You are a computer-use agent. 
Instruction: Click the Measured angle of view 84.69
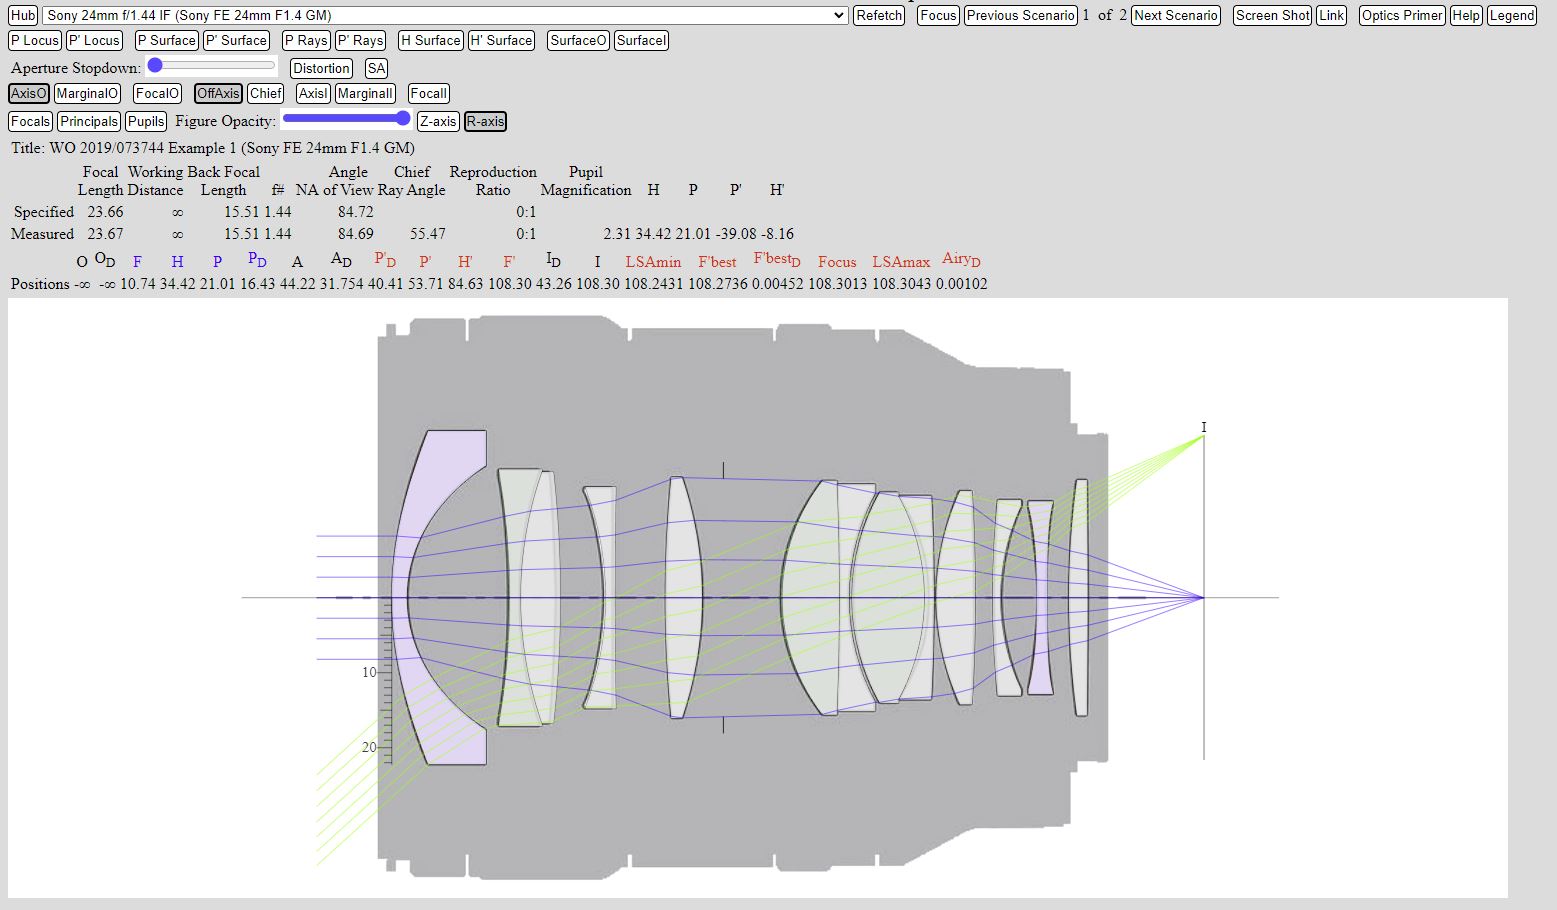point(356,234)
